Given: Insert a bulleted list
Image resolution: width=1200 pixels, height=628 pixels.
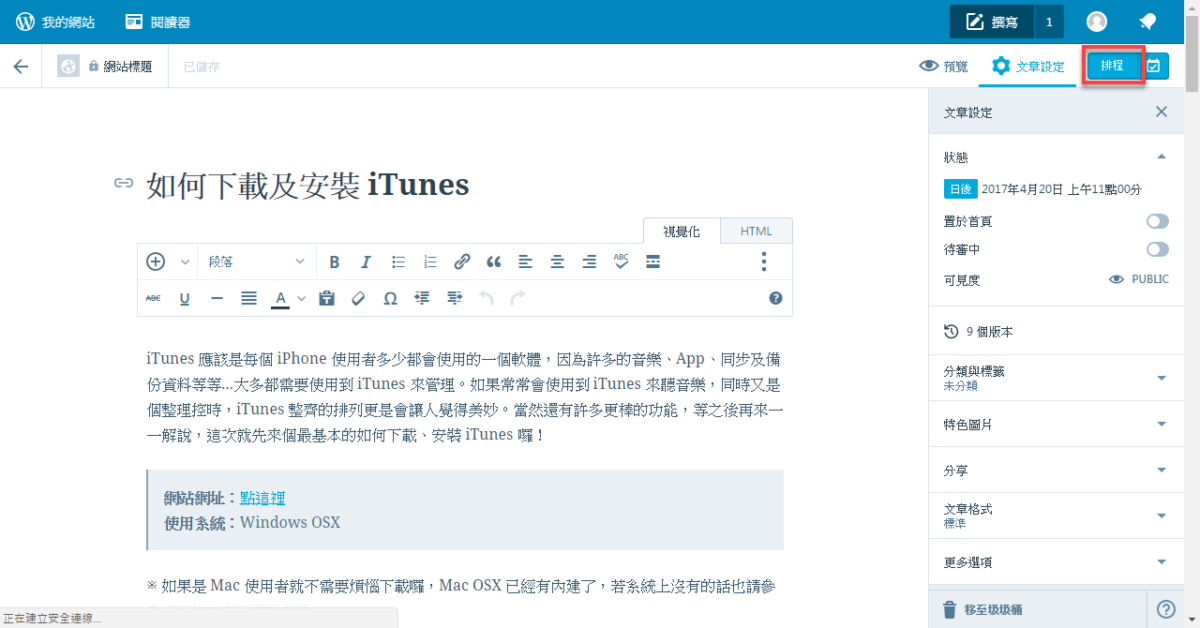Looking at the screenshot, I should click(x=398, y=262).
